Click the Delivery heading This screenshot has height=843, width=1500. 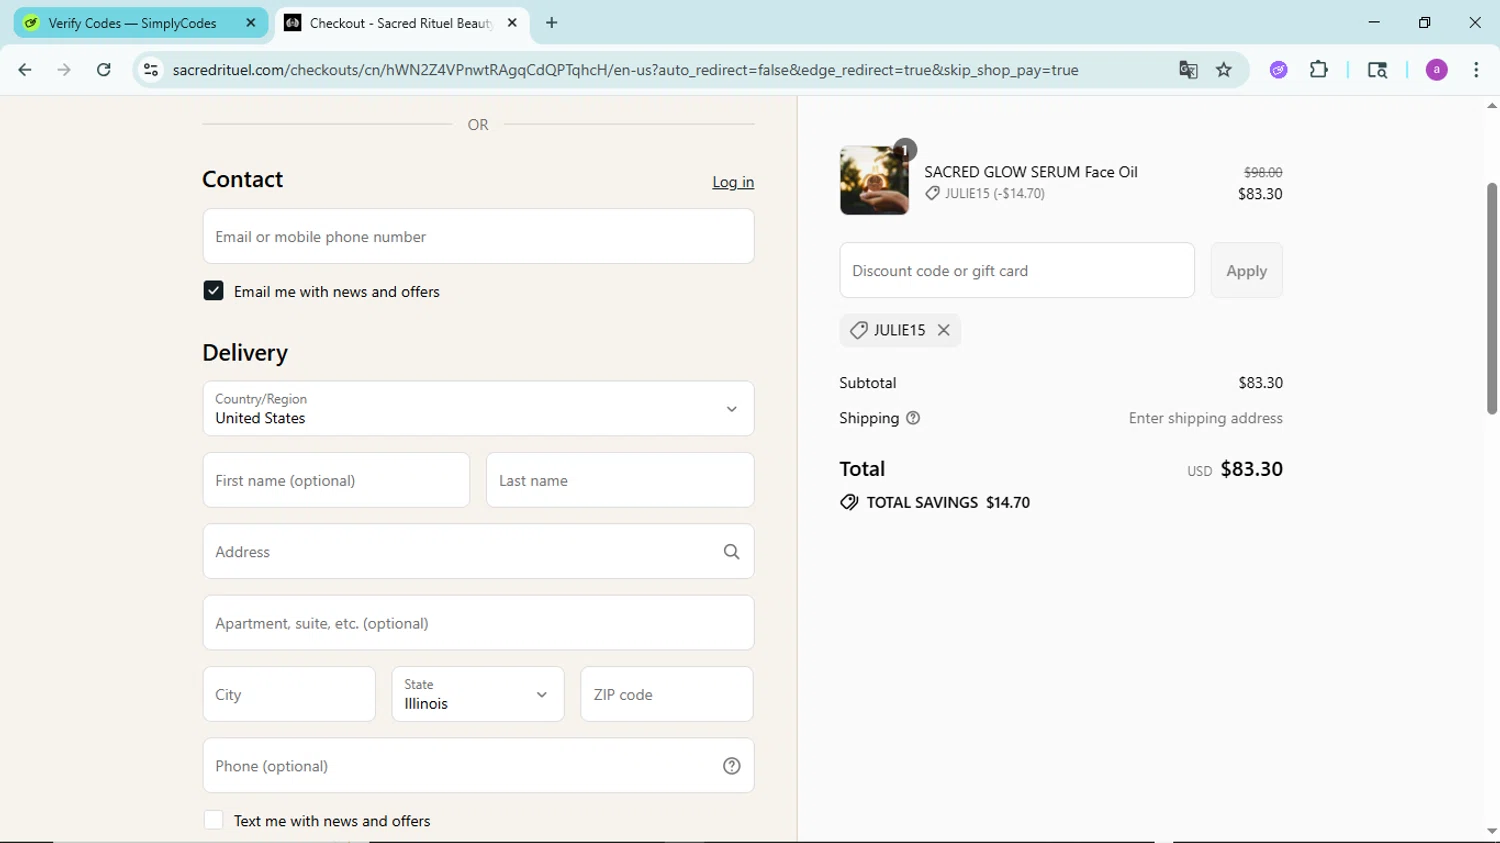[245, 352]
